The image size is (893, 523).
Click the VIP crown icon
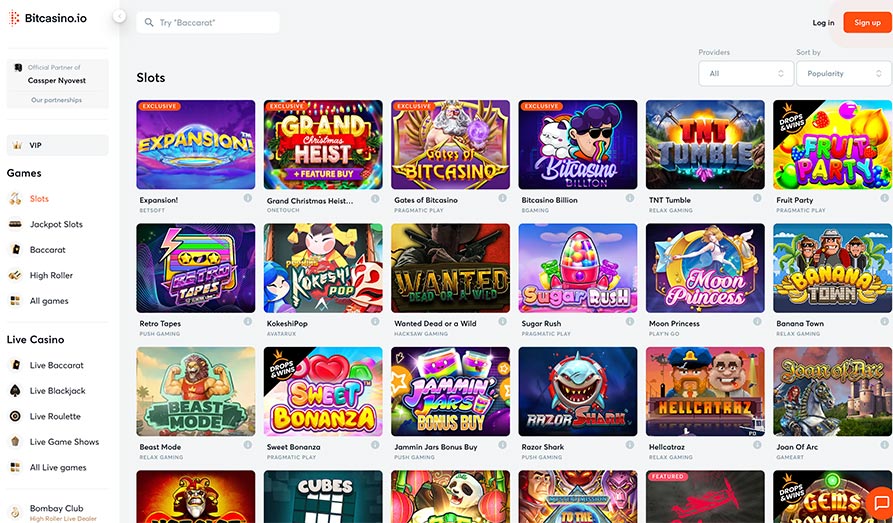pyautogui.click(x=17, y=145)
